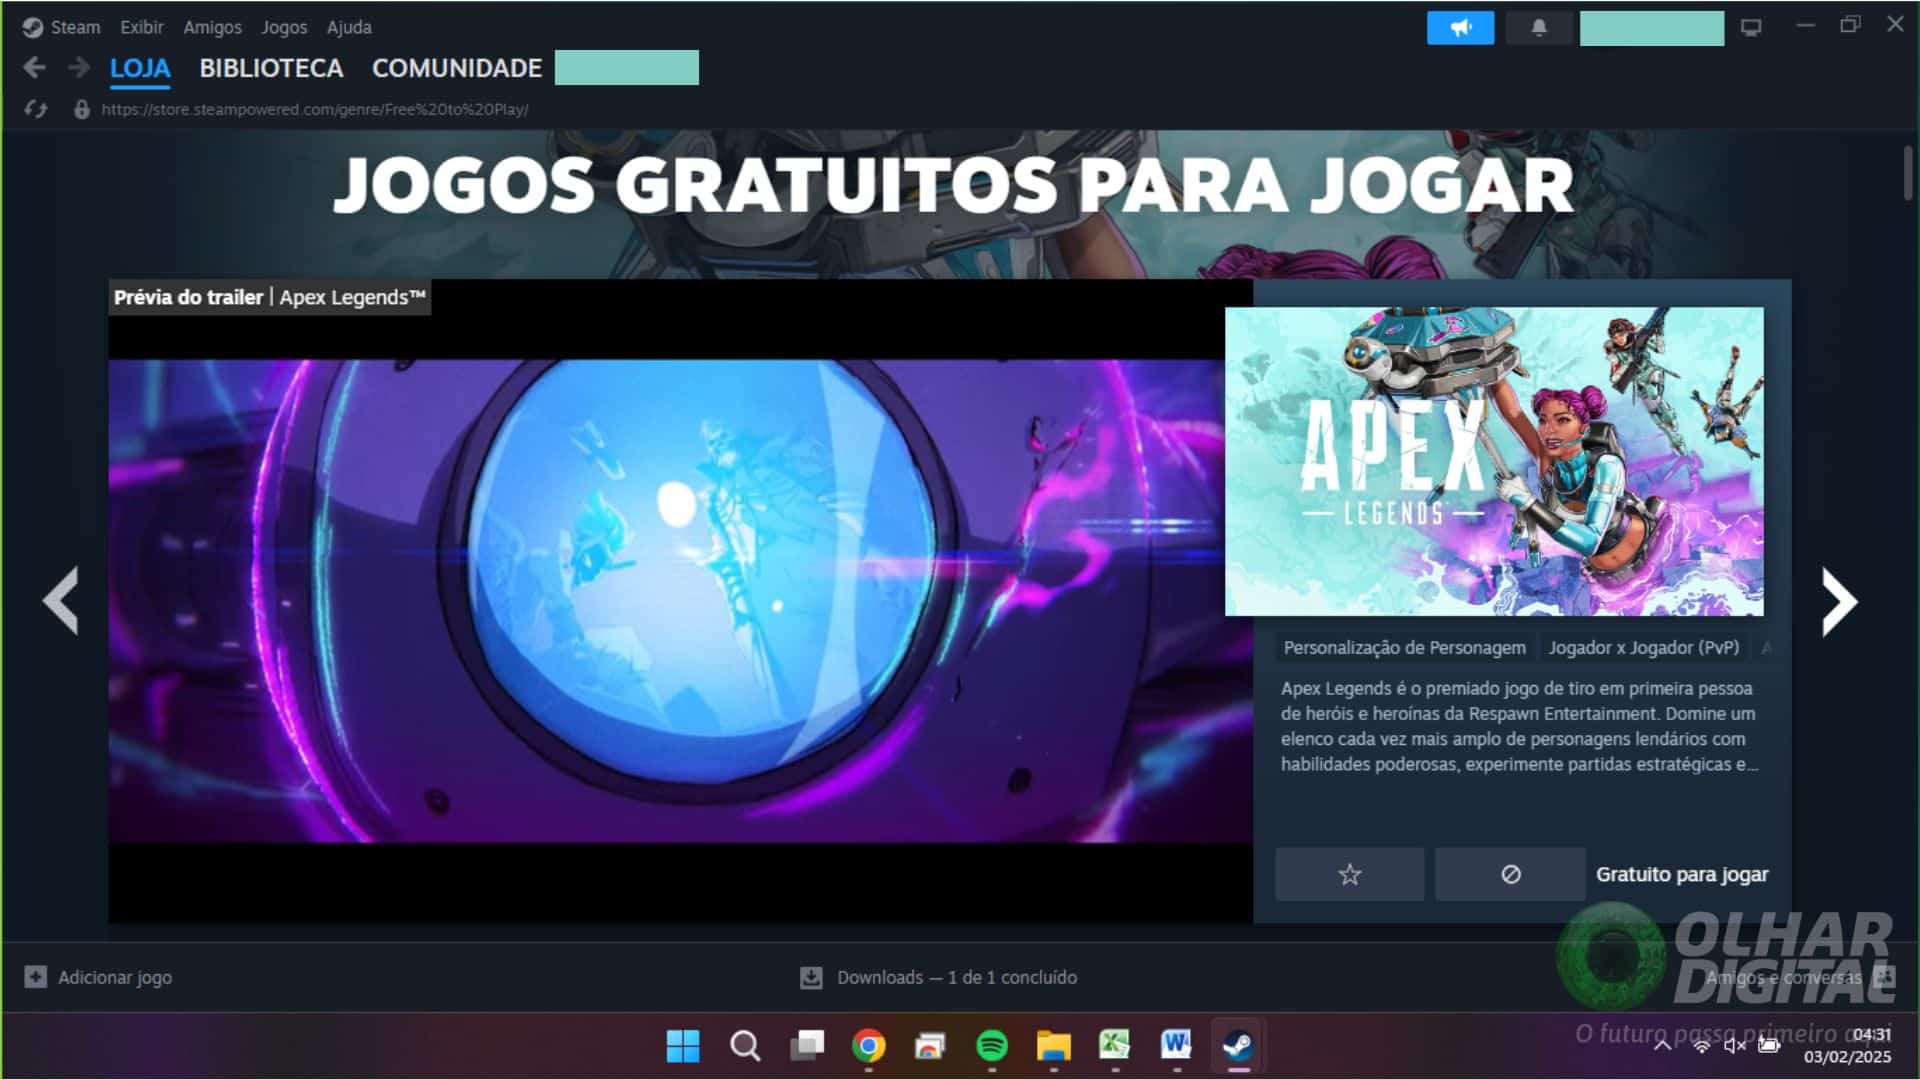Viewport: 1920px width, 1080px height.
Task: Open the notifications bell
Action: coord(1539,28)
